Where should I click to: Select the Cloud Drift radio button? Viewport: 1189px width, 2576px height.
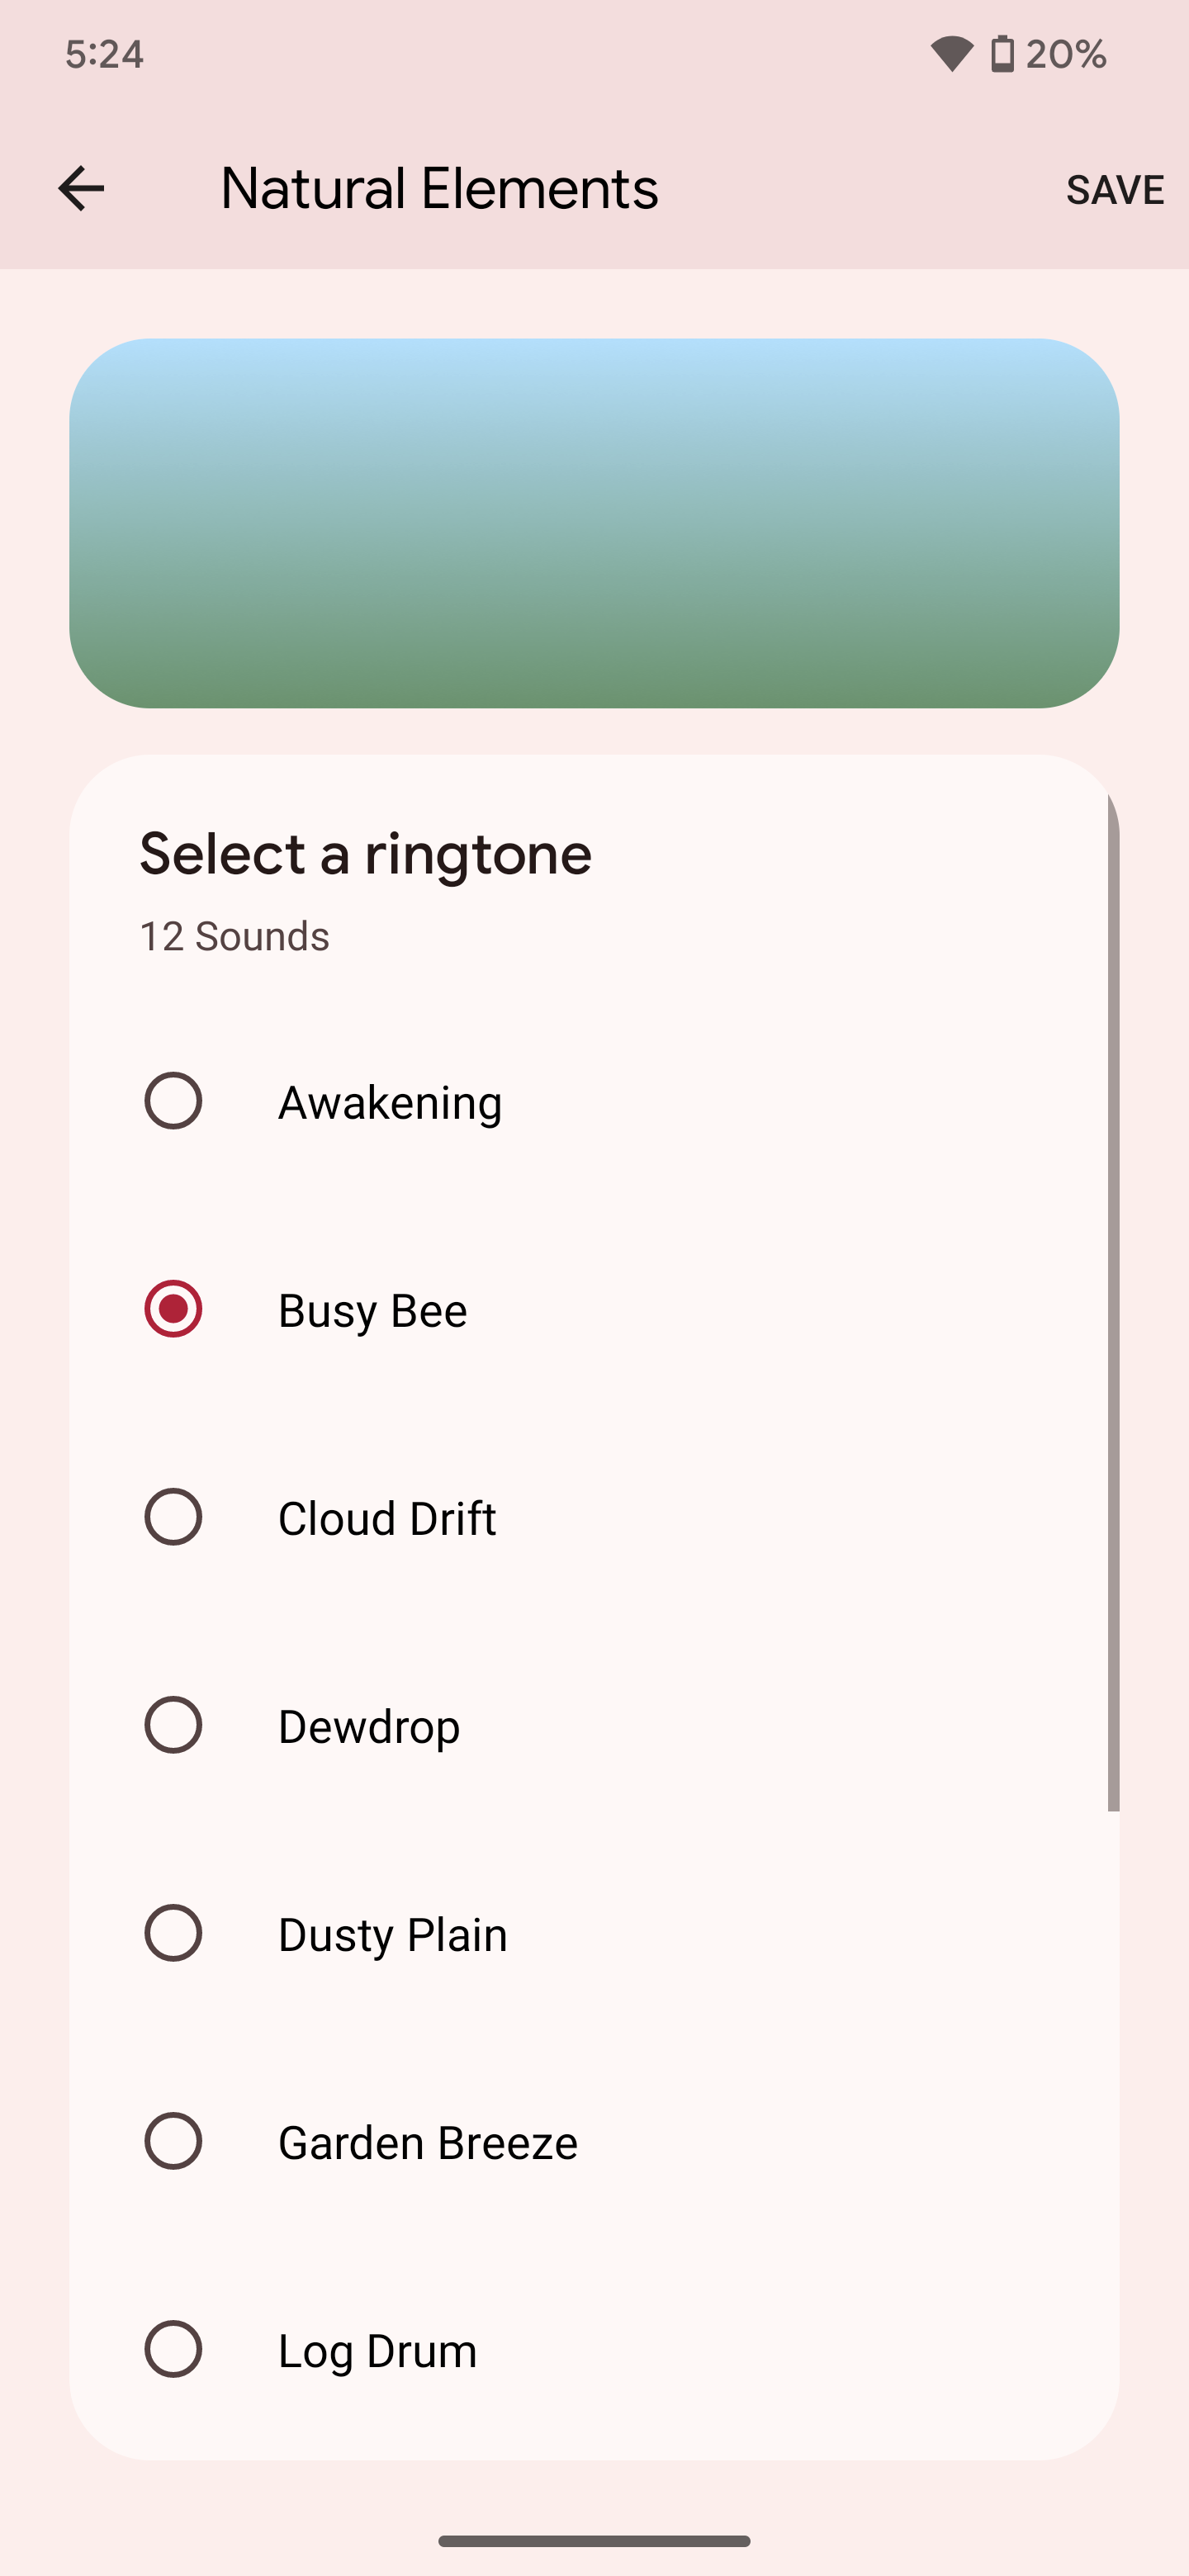click(x=173, y=1517)
